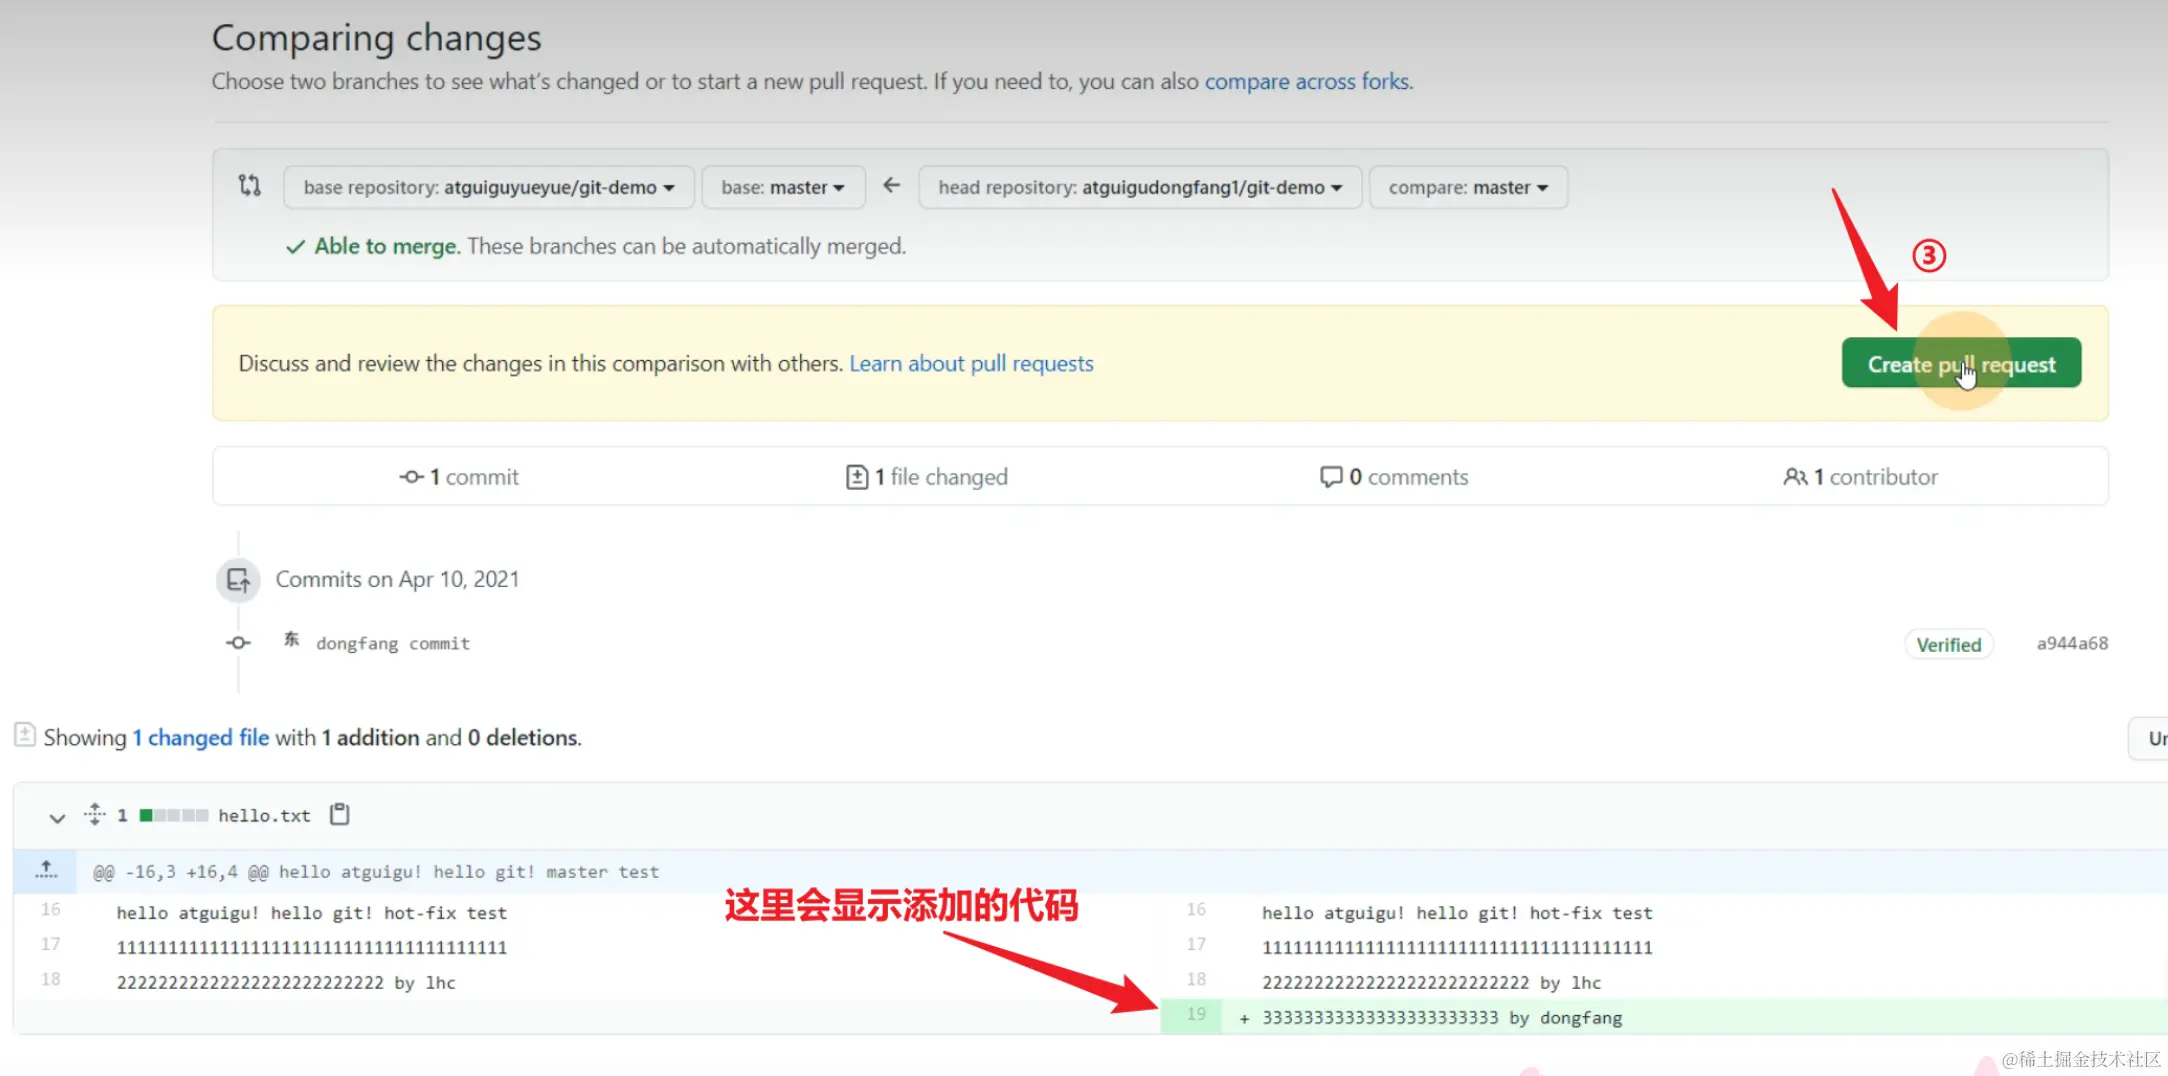
Task: Click the push icon beside Commits on Apr 10
Action: point(238,580)
